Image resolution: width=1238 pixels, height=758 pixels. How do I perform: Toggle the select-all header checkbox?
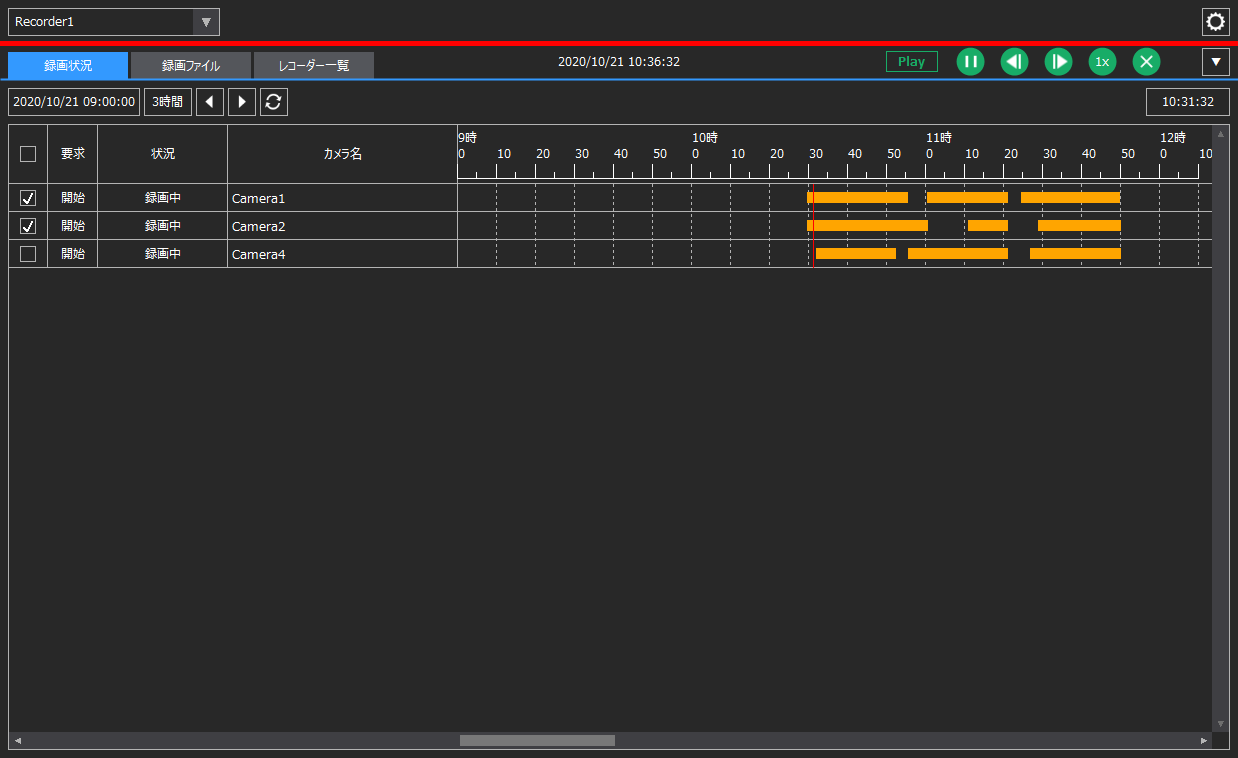click(x=28, y=154)
